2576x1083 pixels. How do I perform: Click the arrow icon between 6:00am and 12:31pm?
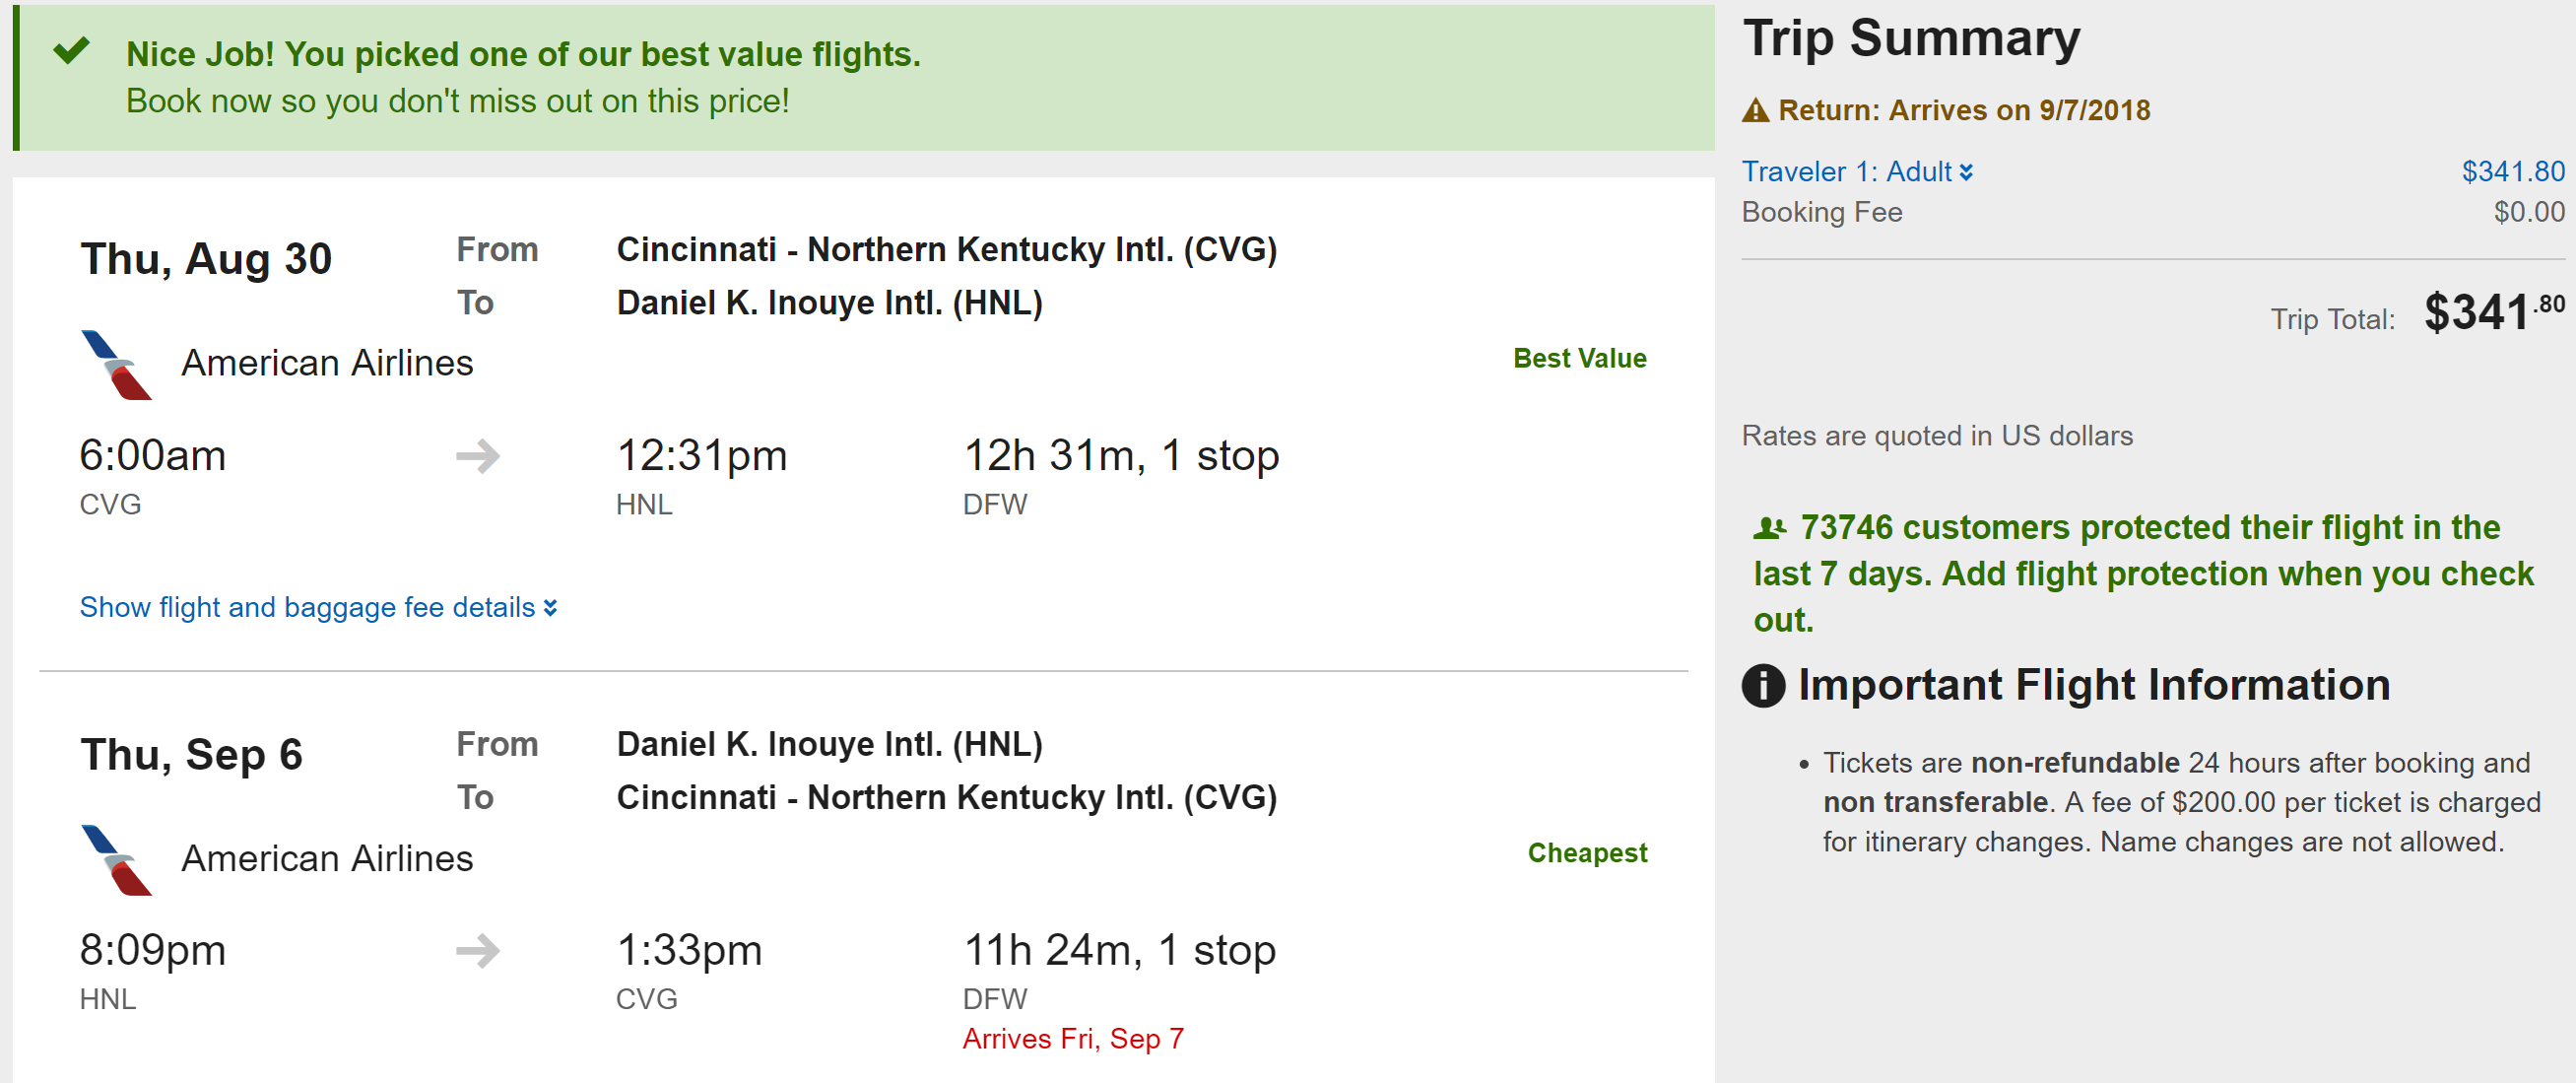point(478,456)
